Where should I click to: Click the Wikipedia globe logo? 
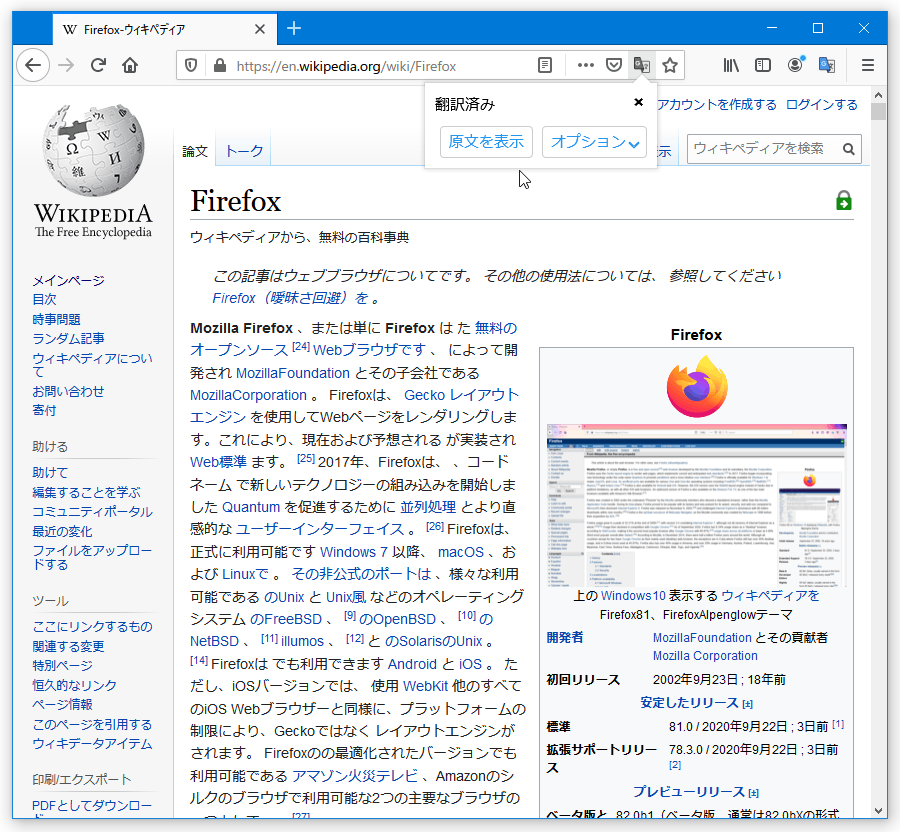click(x=93, y=171)
